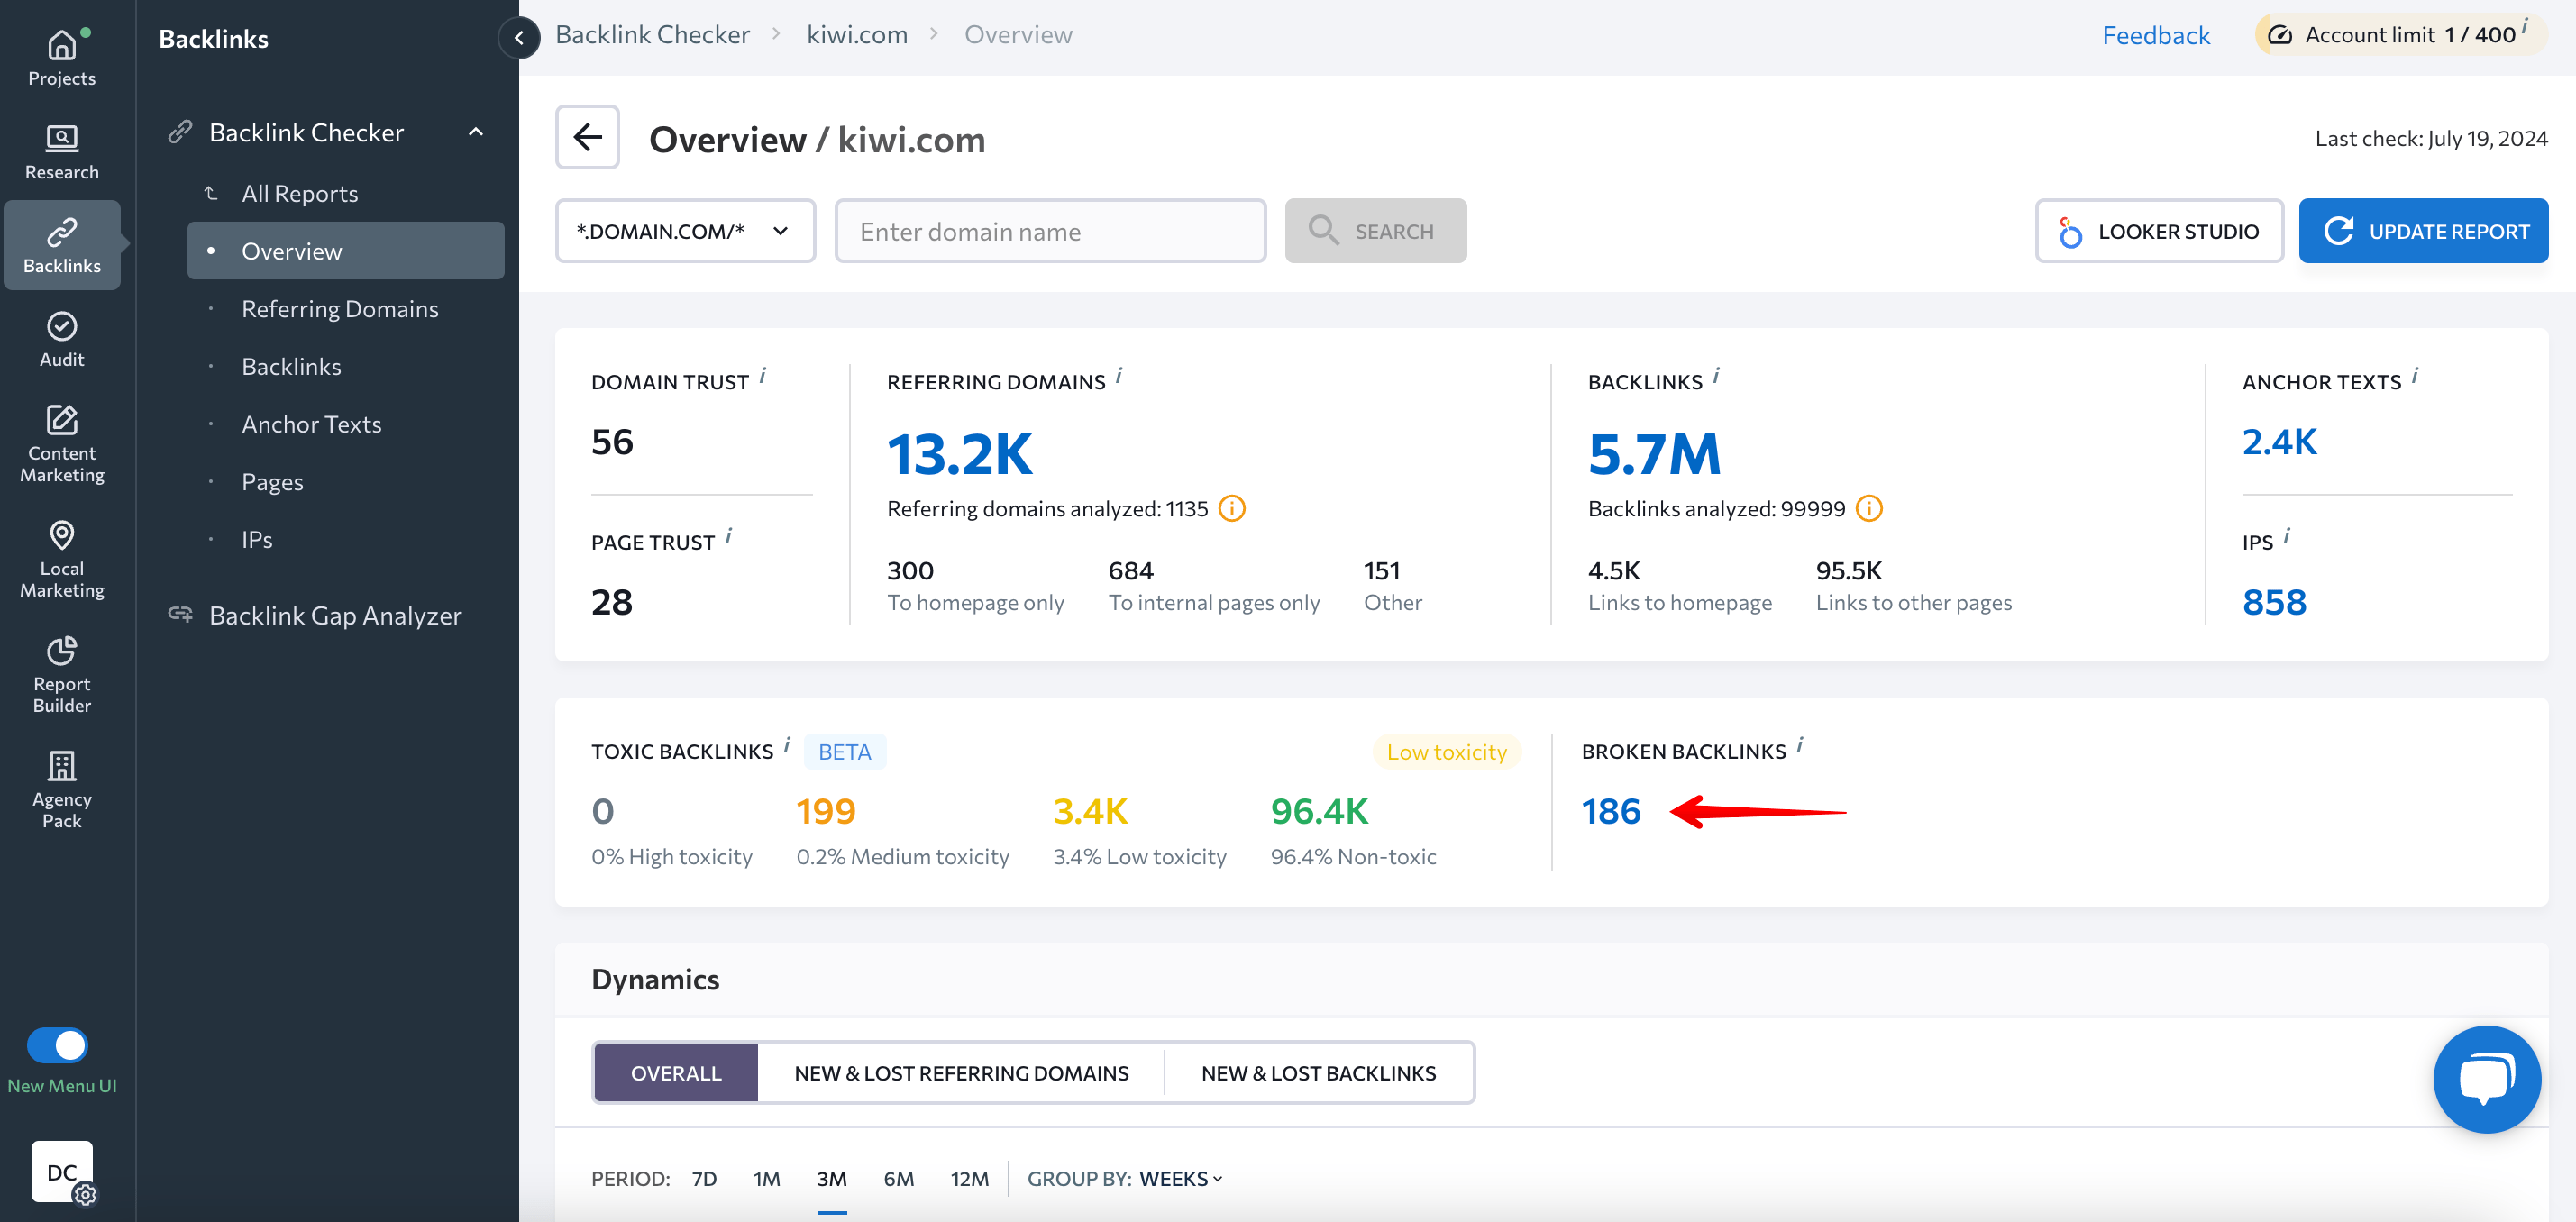The height and width of the screenshot is (1222, 2576).
Task: Set period to 7D
Action: [x=704, y=1178]
